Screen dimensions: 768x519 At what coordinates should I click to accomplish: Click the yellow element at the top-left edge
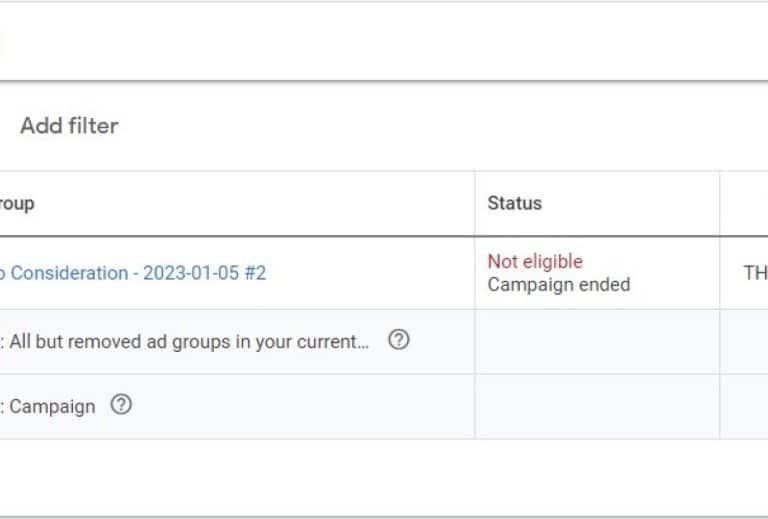pos(2,42)
